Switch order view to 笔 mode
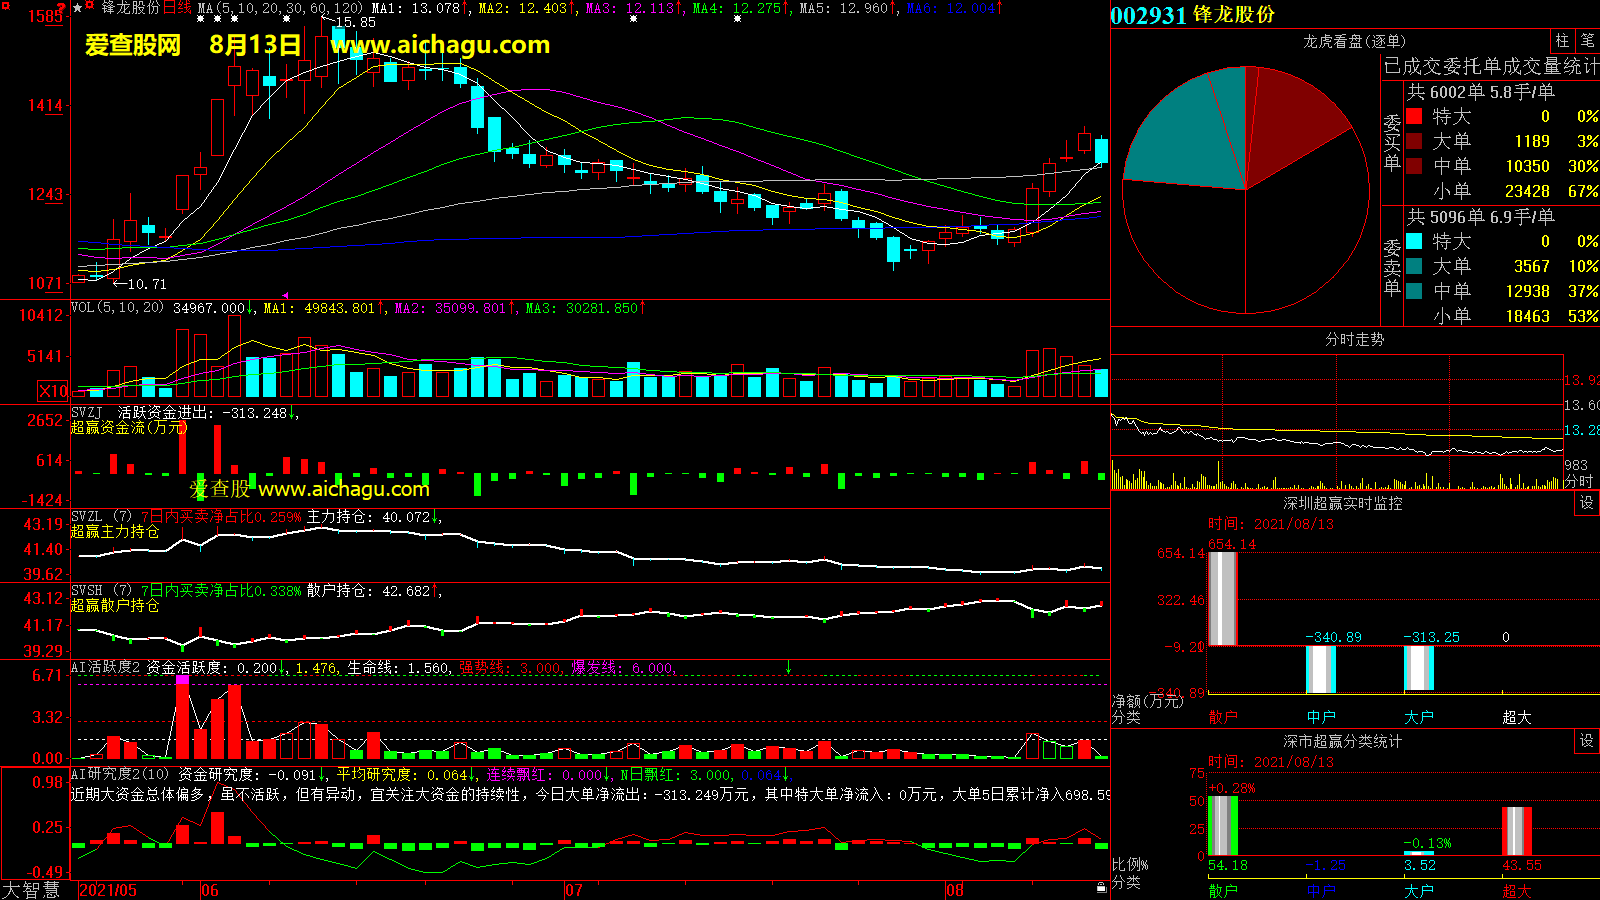 pos(1587,41)
